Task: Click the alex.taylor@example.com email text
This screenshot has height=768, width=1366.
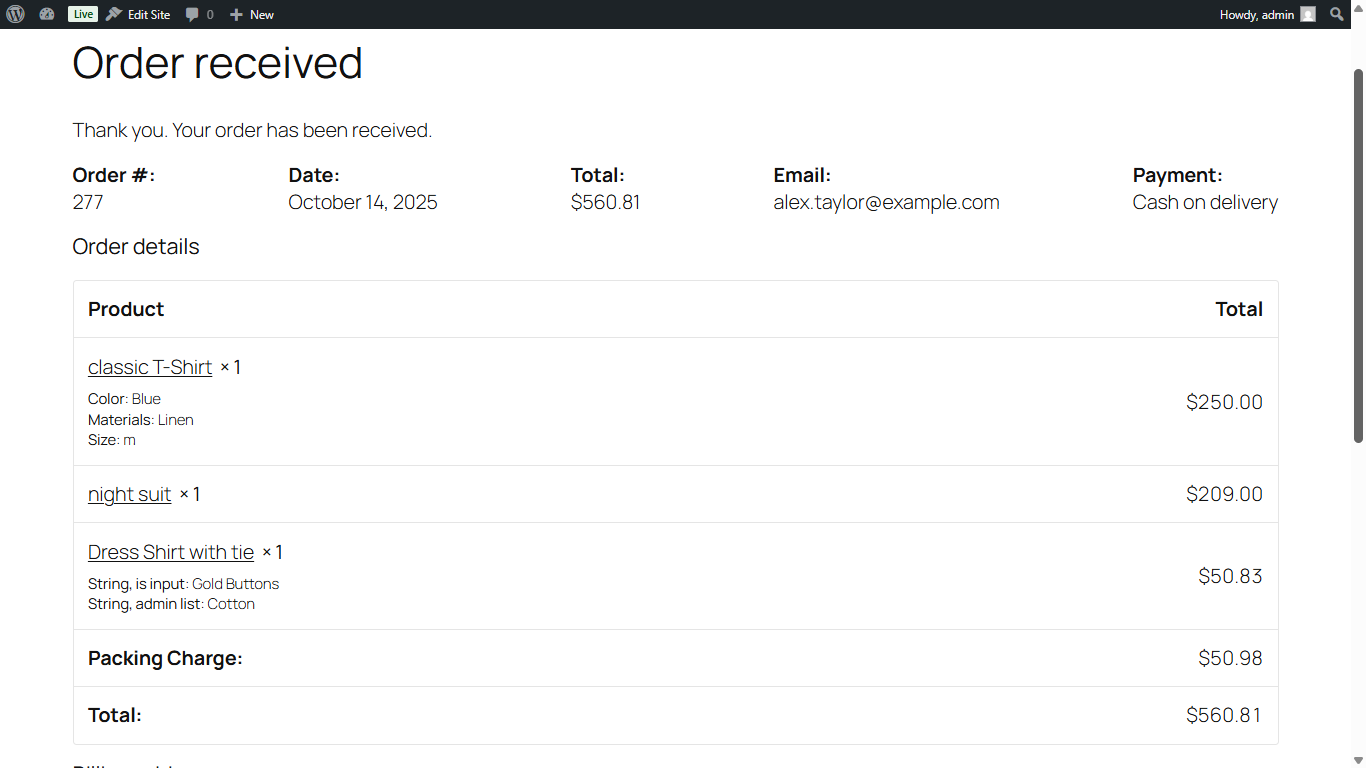Action: point(886,202)
